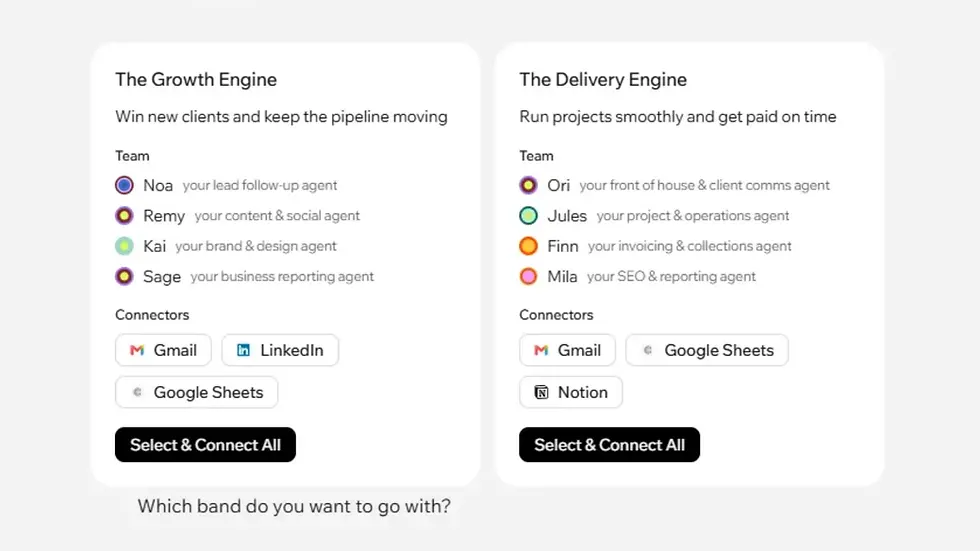Click 'your front of house & client comms agent'
980x551 pixels.
(704, 186)
